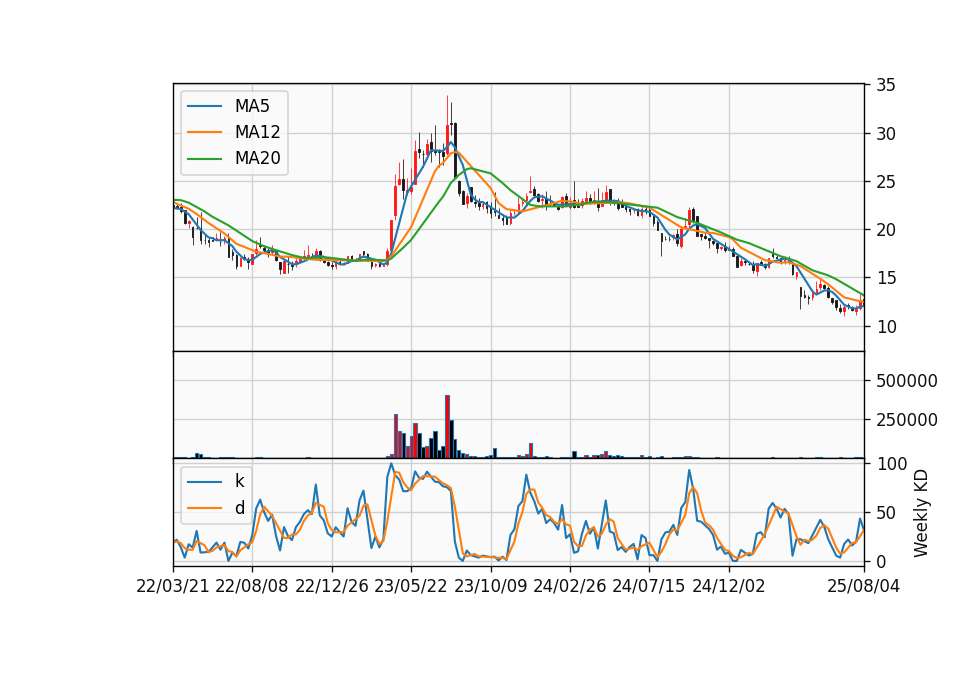Screen dimensions: 960x690
Task: Click the KD axis value 0
Action: [x=881, y=561]
